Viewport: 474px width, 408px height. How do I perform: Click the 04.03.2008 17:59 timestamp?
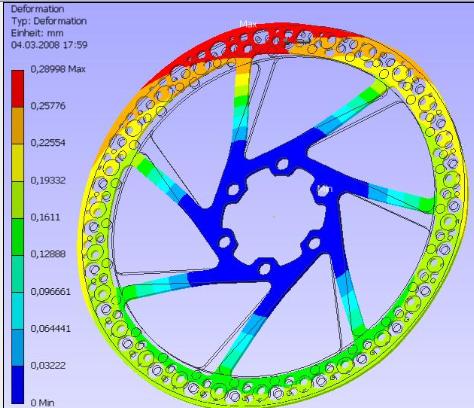(x=49, y=45)
